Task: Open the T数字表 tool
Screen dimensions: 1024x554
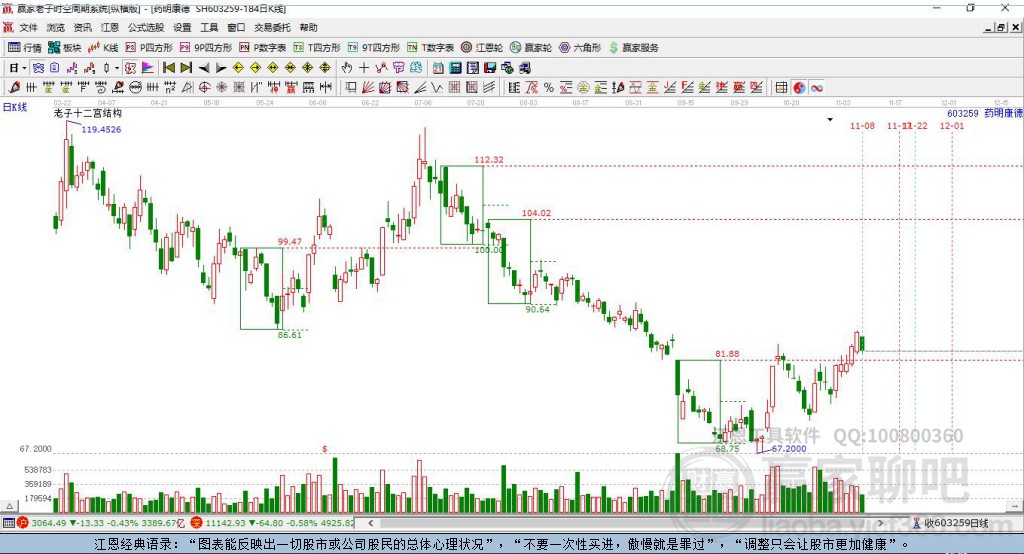Action: [x=430, y=48]
